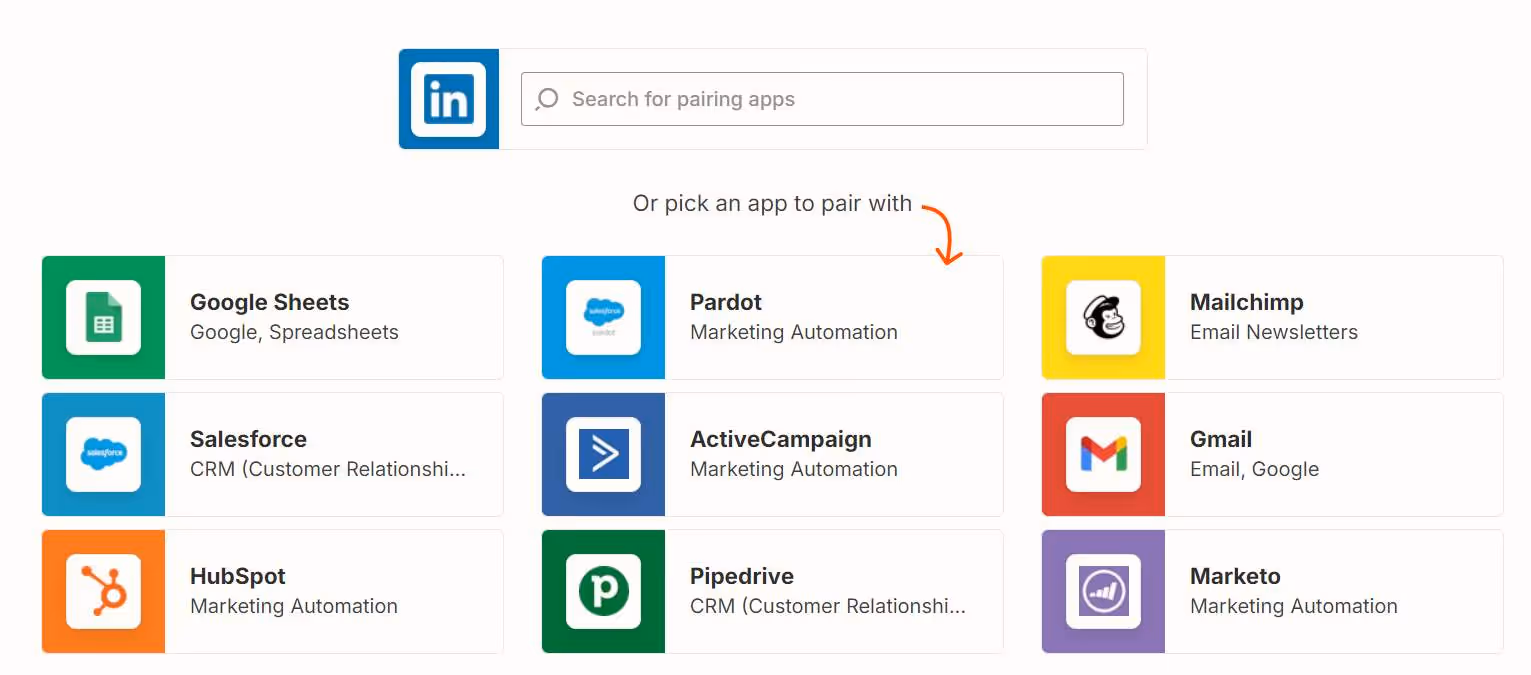Select the HubSpot sprocket icon
This screenshot has width=1531, height=675.
click(103, 591)
